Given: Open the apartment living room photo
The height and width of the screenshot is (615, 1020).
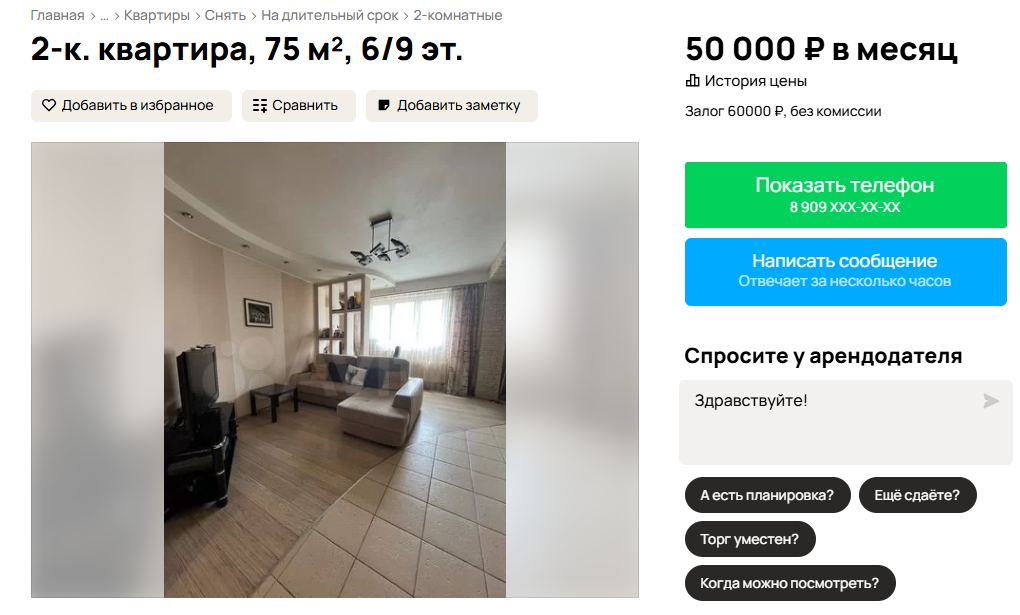Looking at the screenshot, I should click(335, 370).
